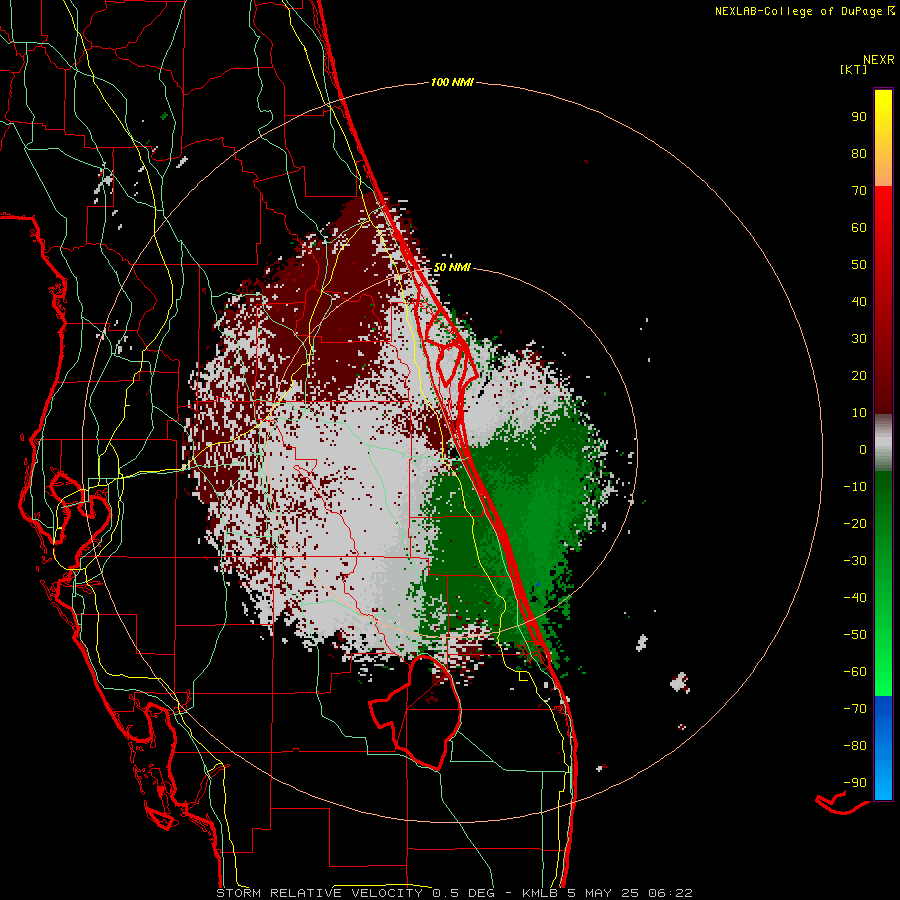Pick the blue bottom segment of the color bar
The image size is (900, 900).
[x=883, y=747]
